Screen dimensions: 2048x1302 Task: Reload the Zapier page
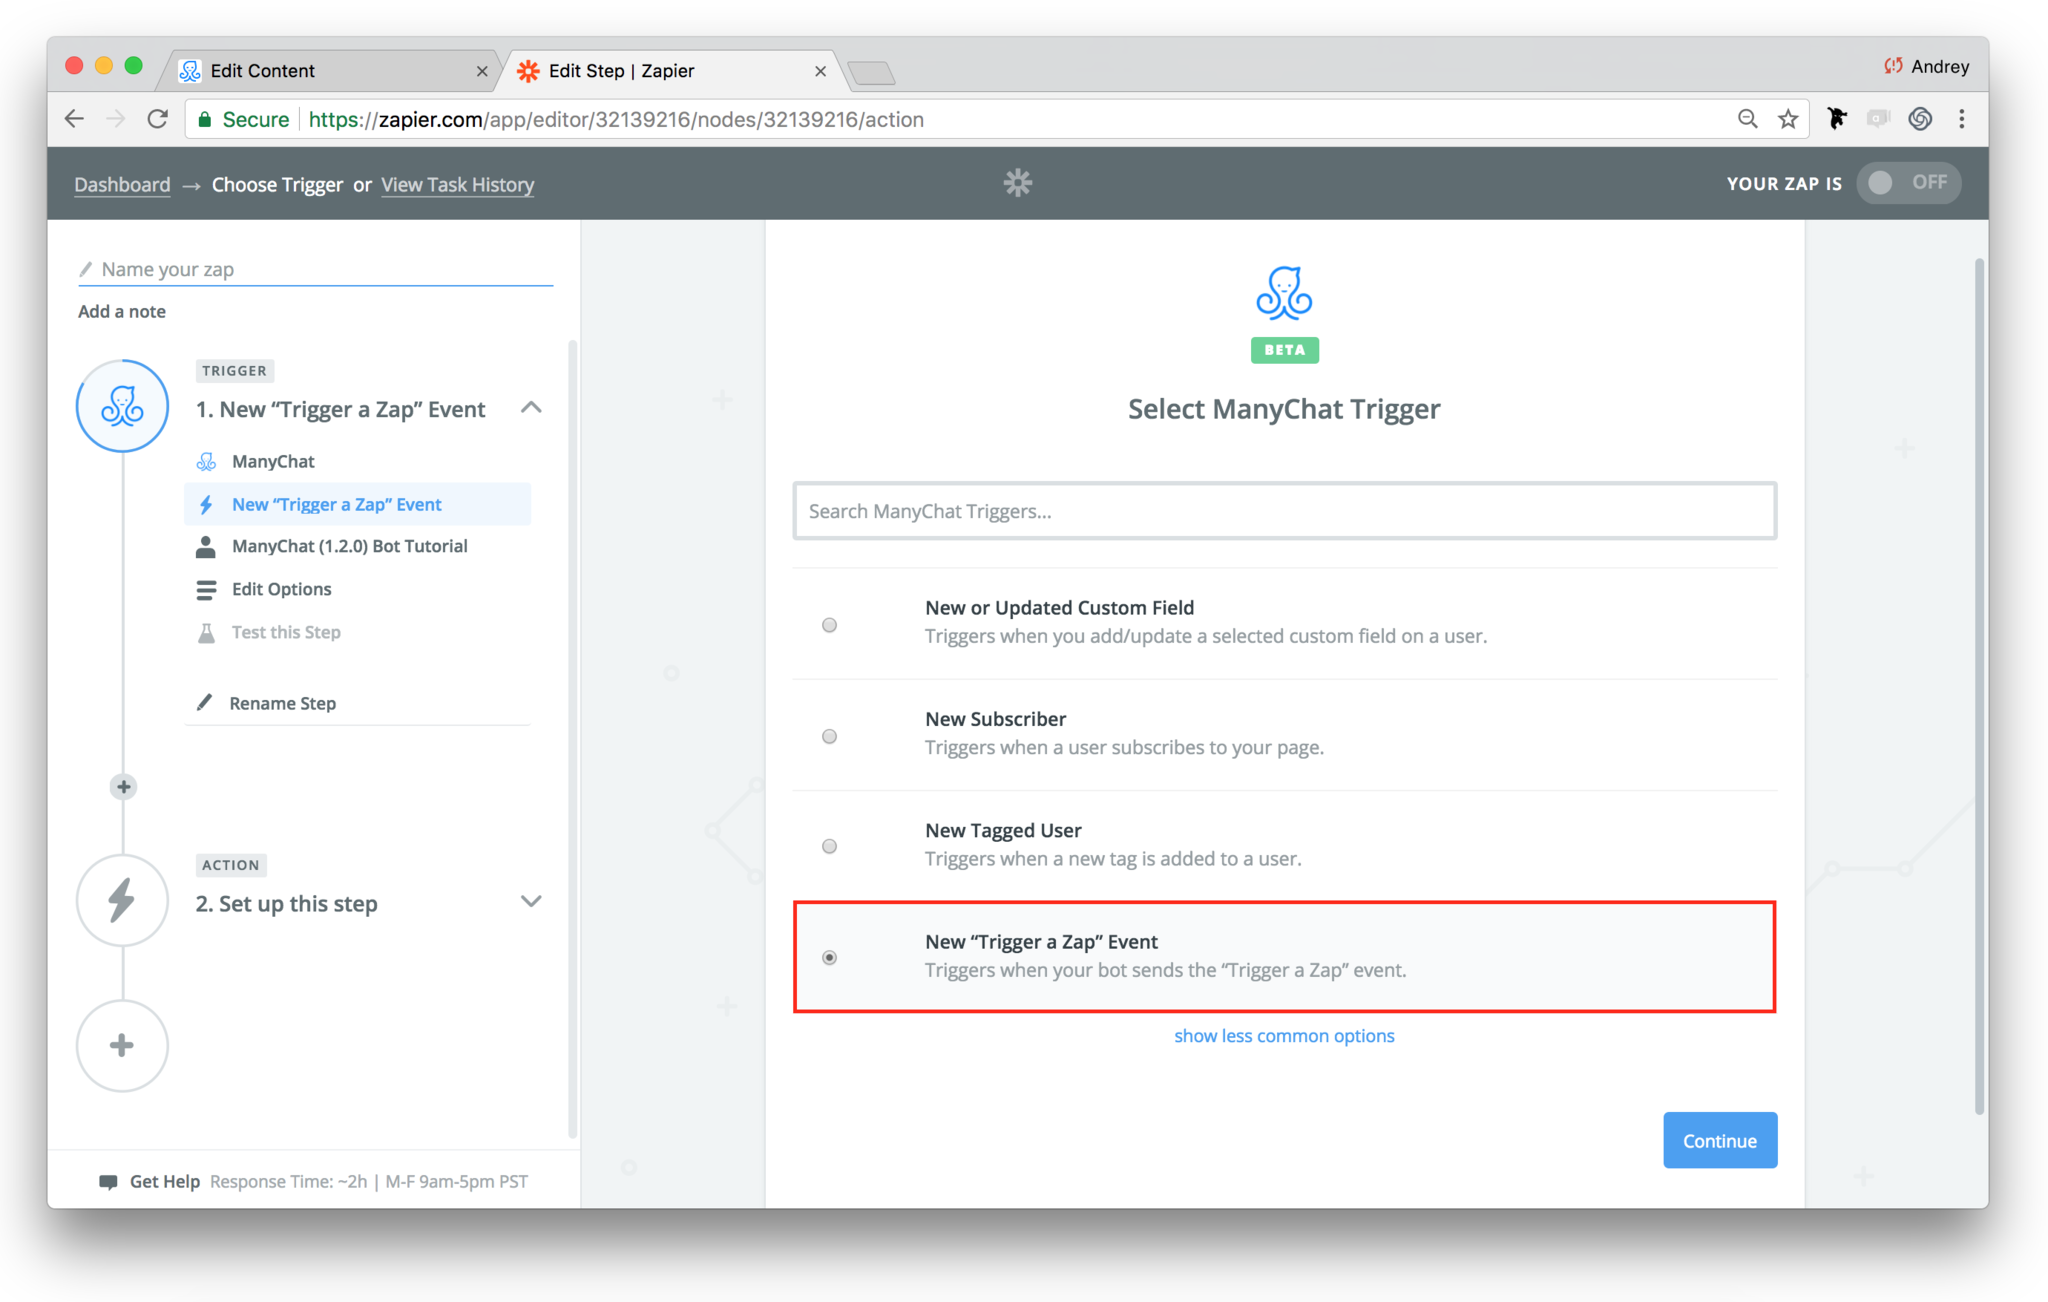158,119
